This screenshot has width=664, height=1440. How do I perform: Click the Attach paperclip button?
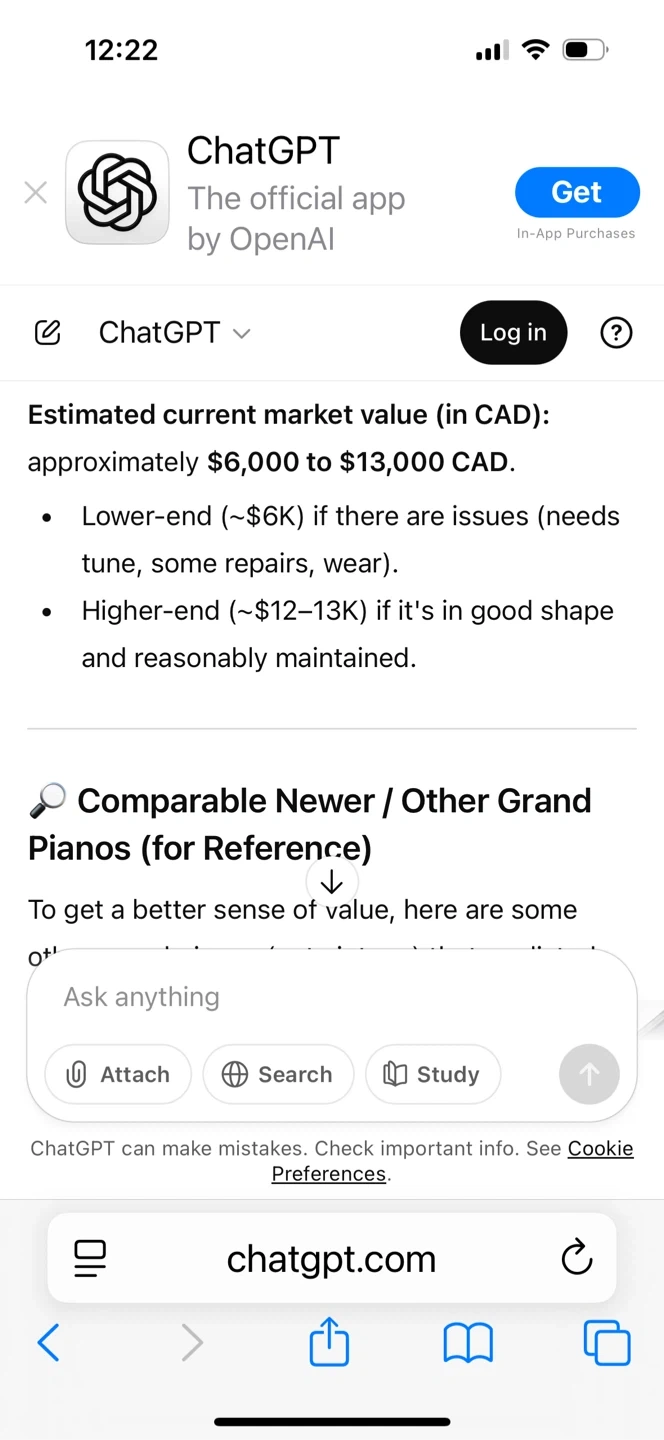(118, 1074)
